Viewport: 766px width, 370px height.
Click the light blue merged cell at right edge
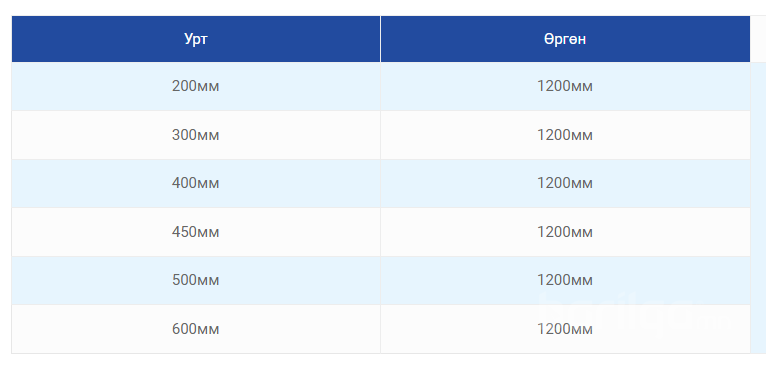point(758,208)
